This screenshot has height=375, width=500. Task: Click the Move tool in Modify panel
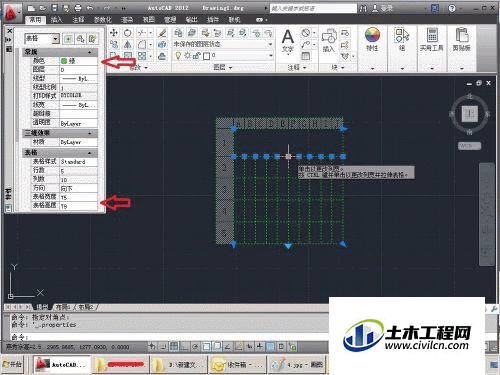(x=114, y=33)
